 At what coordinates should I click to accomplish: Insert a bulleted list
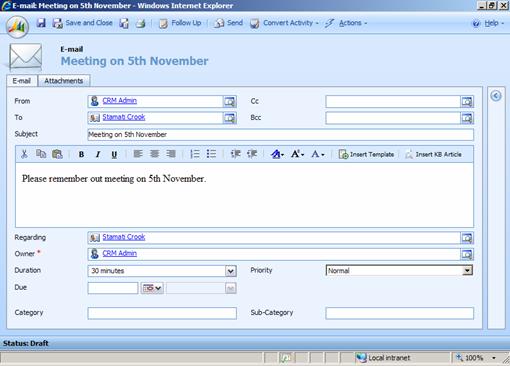pos(211,154)
